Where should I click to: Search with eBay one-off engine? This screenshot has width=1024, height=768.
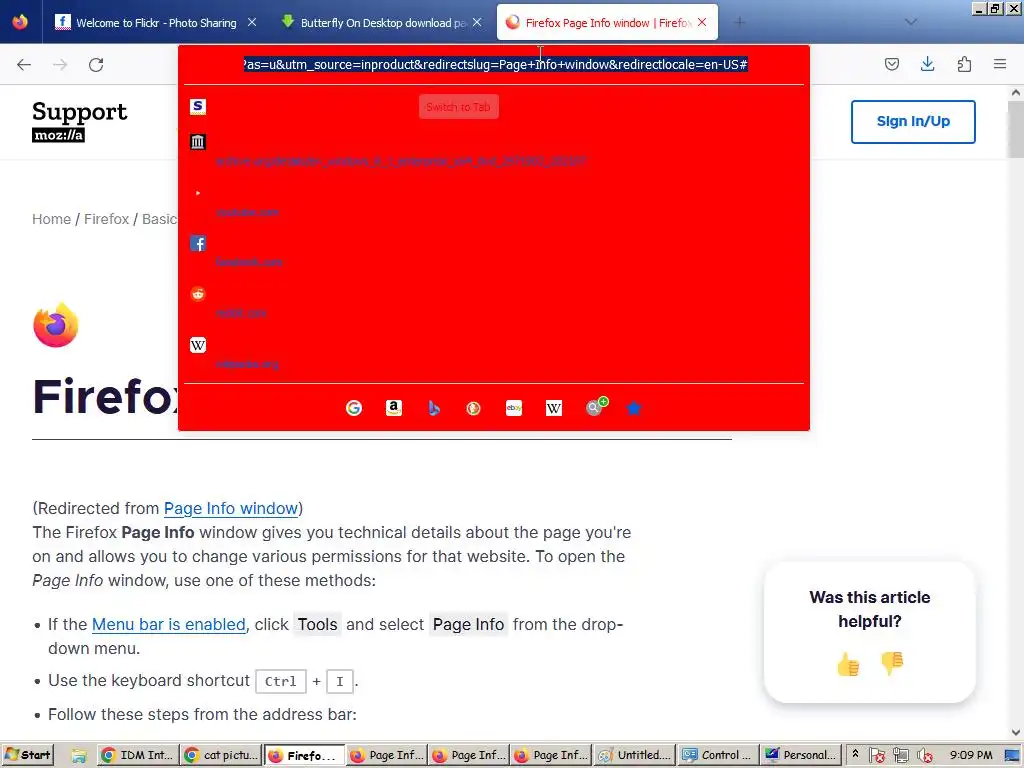[514, 408]
